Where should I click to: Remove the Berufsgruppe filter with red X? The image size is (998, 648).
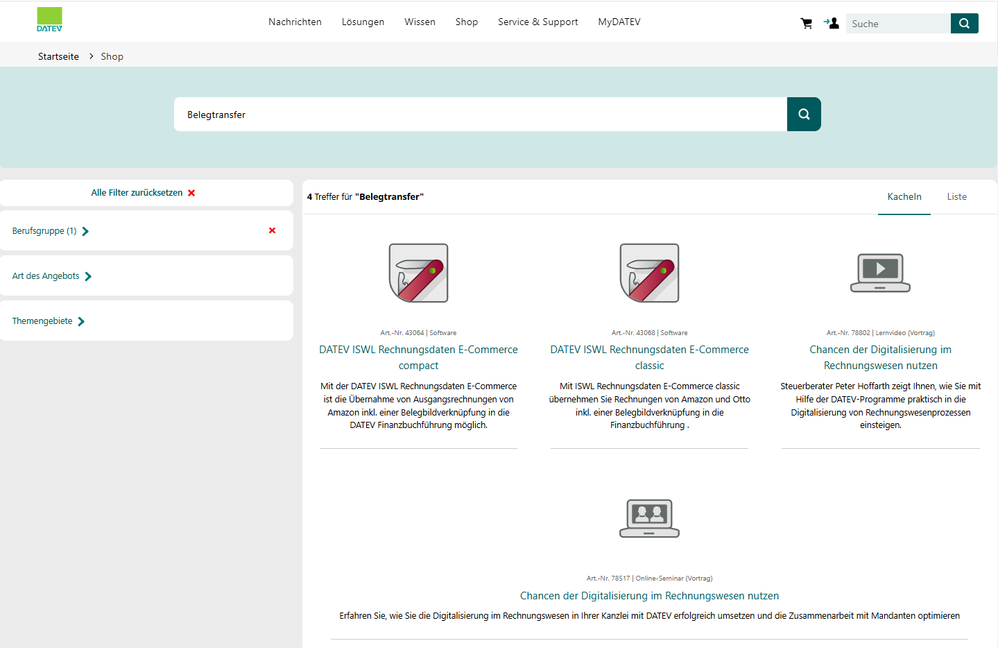point(272,230)
